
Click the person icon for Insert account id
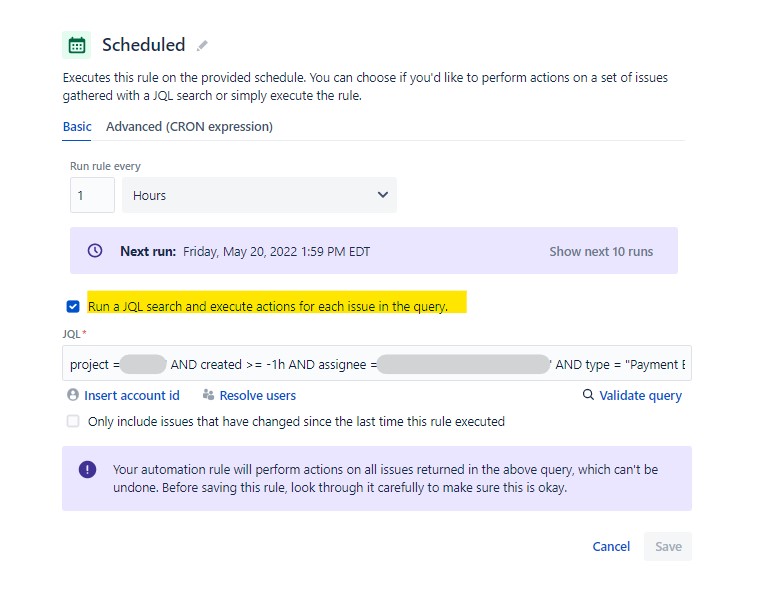tap(73, 395)
